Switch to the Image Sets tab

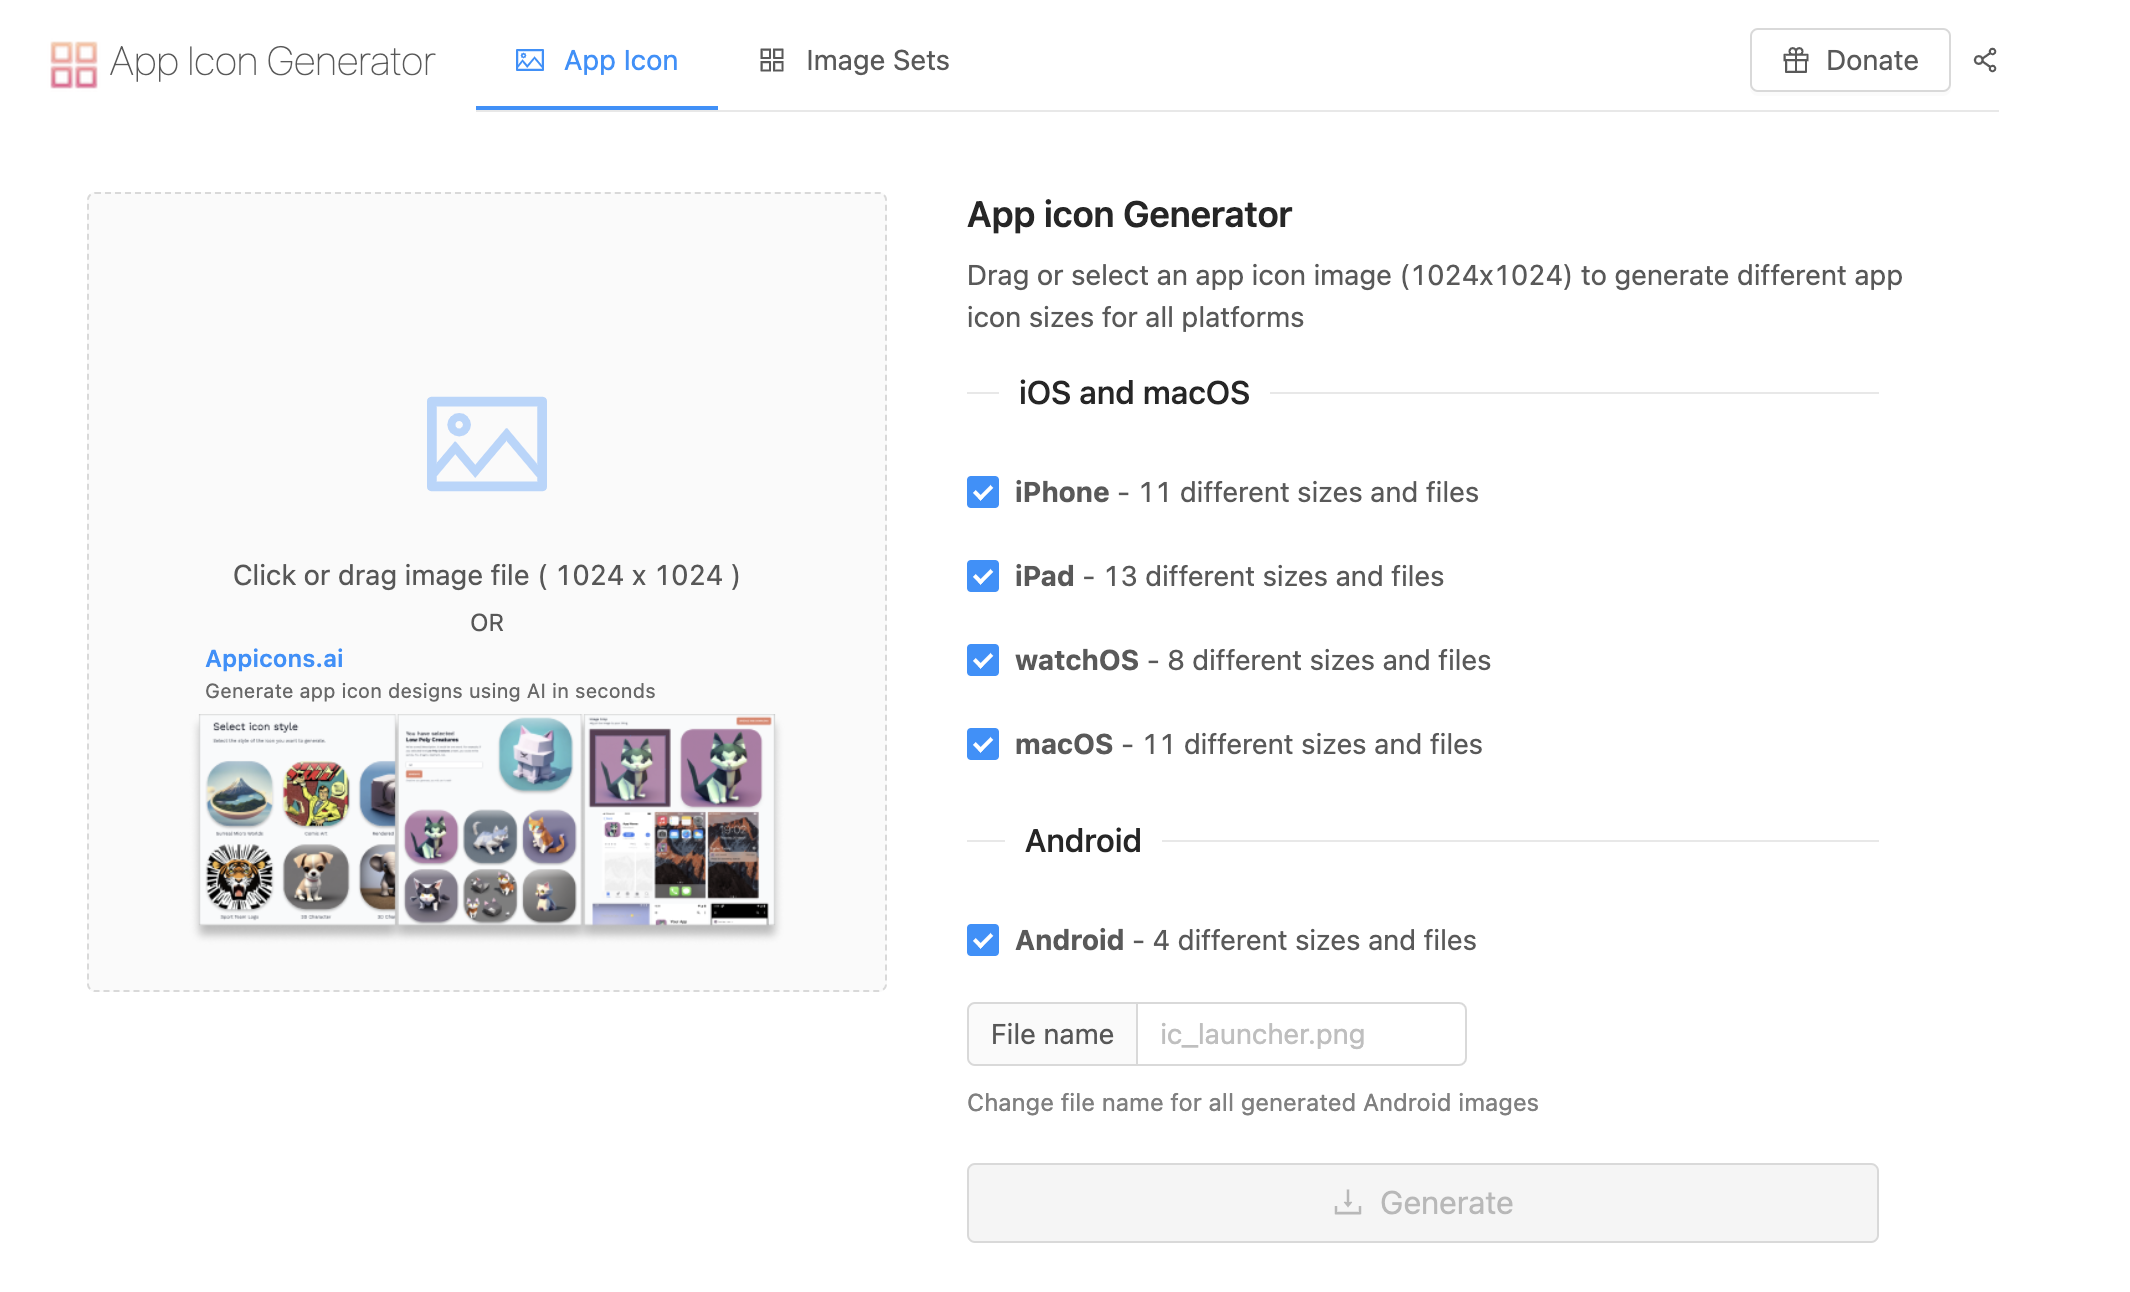pos(853,61)
